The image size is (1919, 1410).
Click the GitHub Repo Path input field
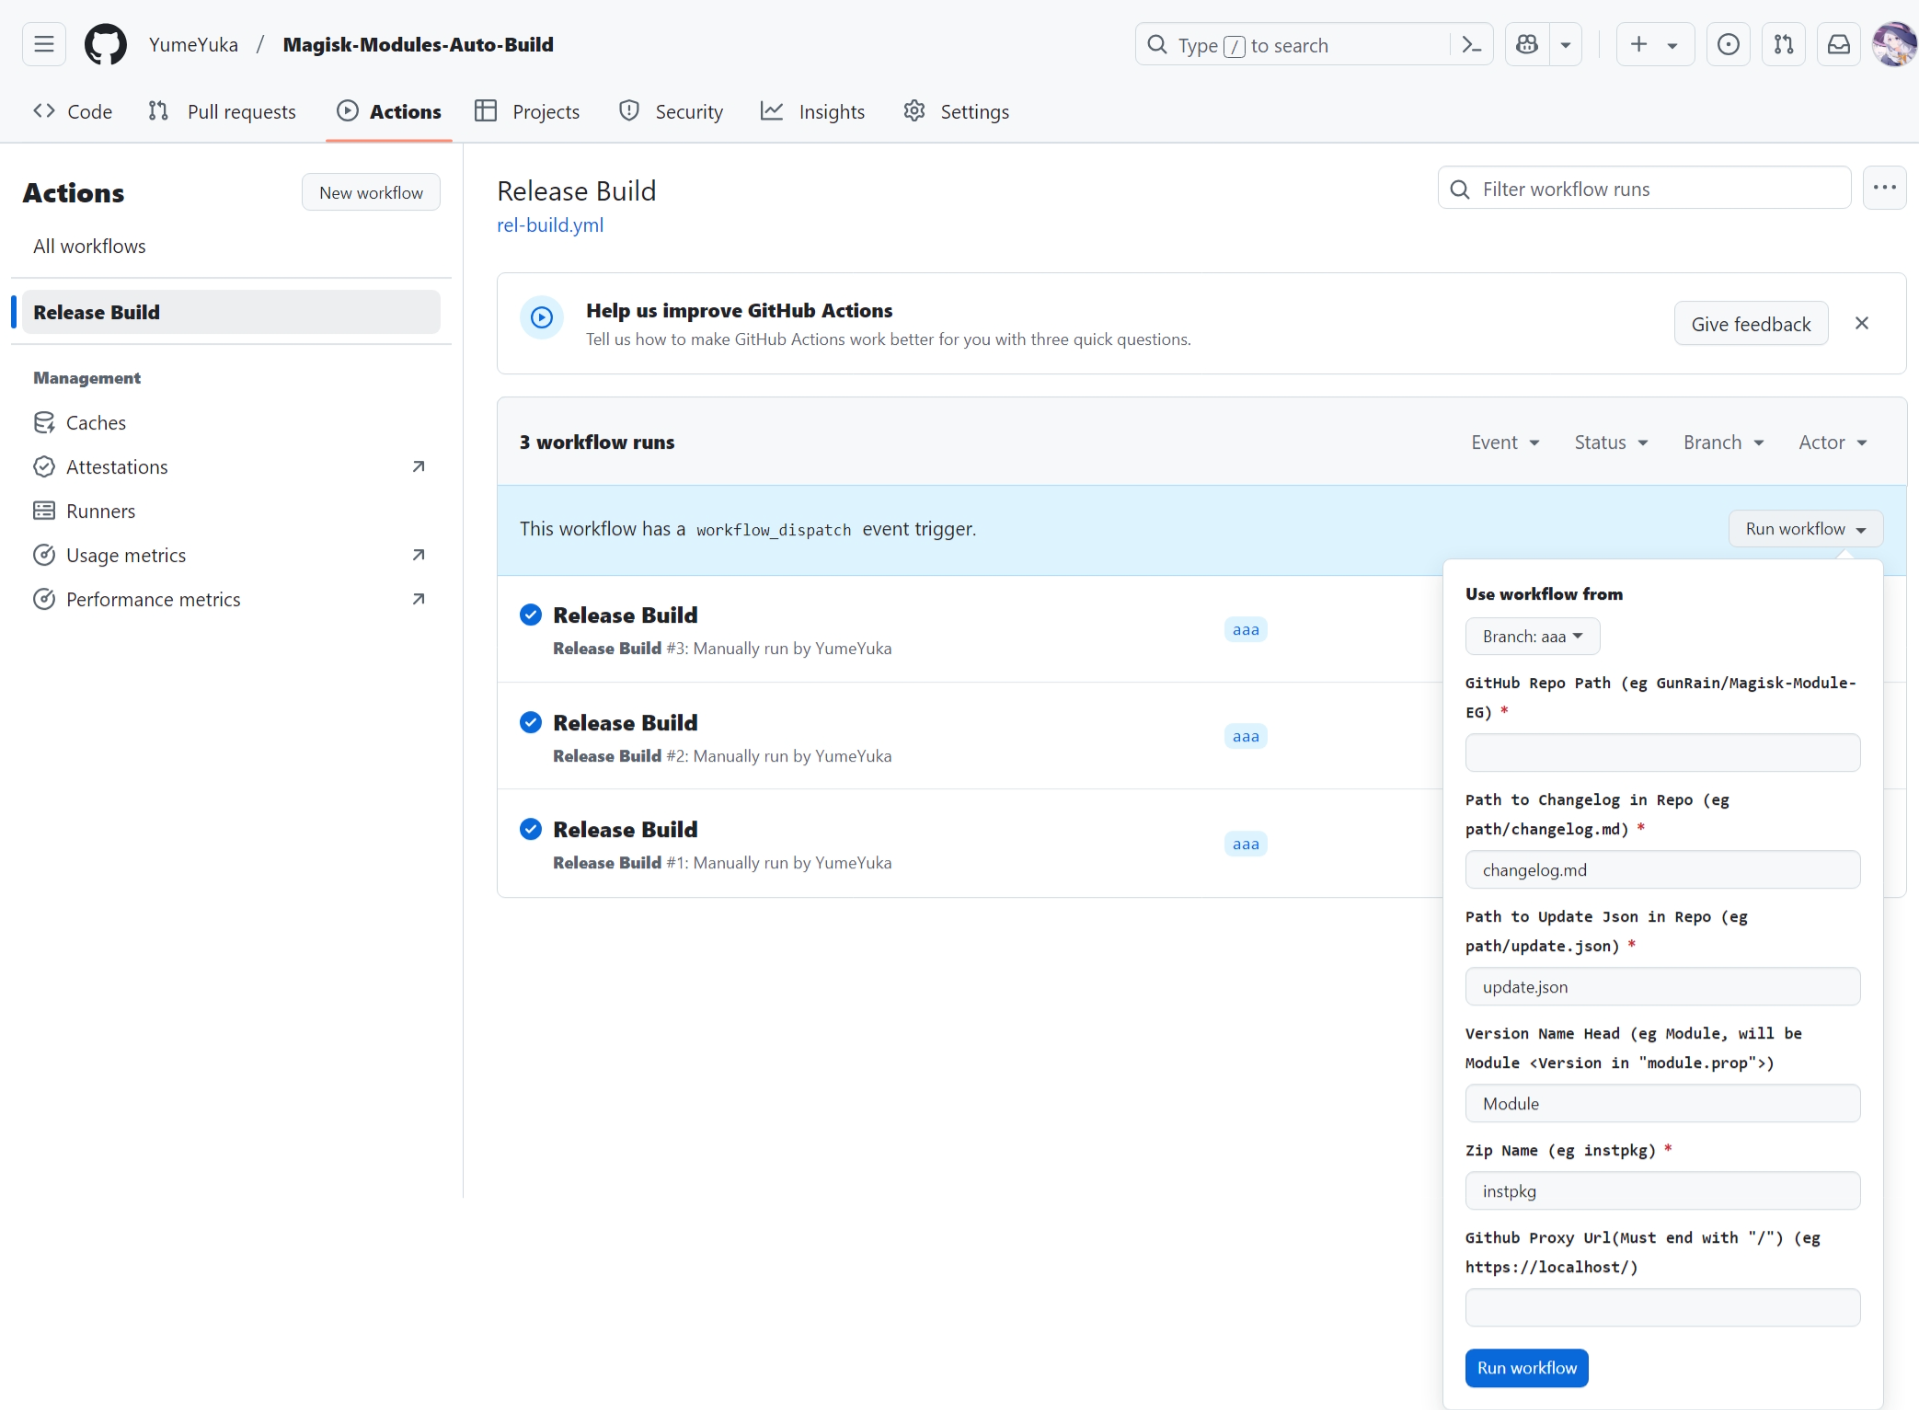tap(1661, 753)
